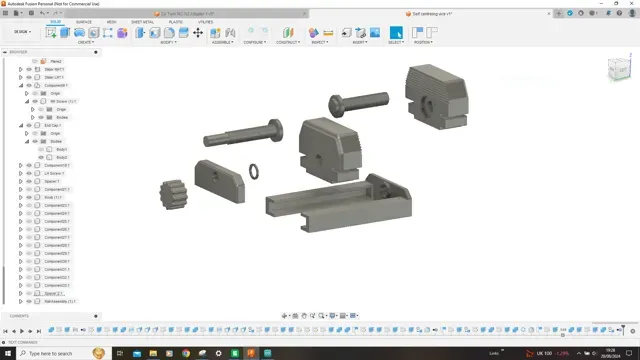Viewport: 640px width, 360px height.
Task: Toggle visibility of Slider LH:1
Action: pos(29,77)
